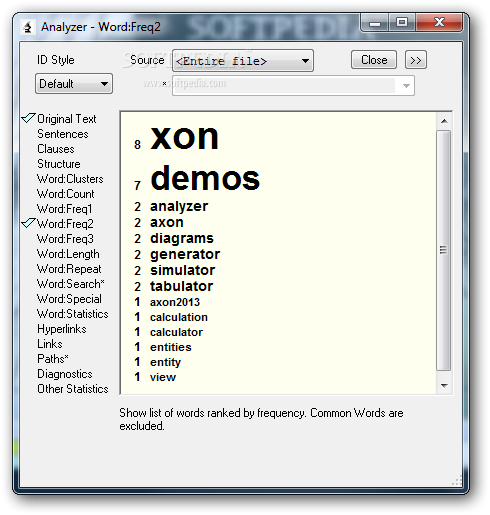Select the Clauses view
This screenshot has height=515, width=490.
pyautogui.click(x=56, y=149)
